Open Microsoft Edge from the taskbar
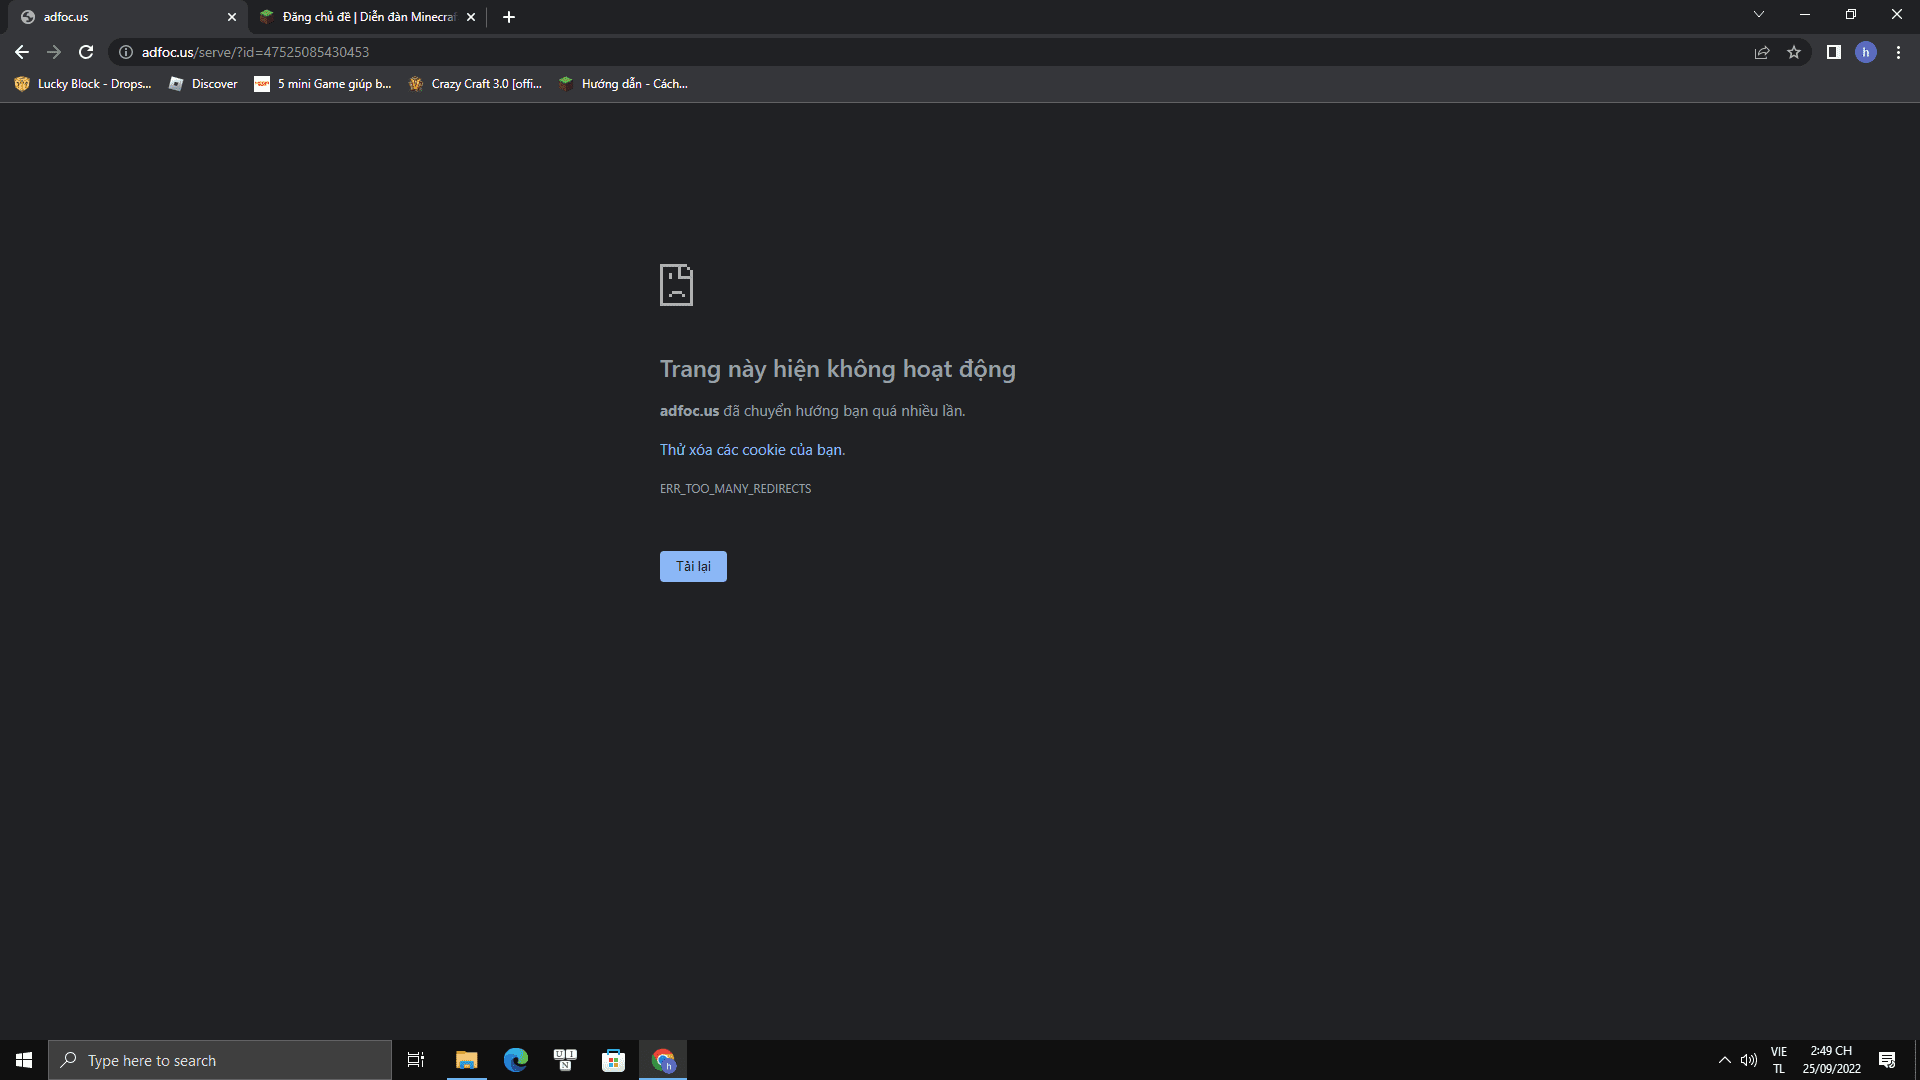 tap(515, 1060)
